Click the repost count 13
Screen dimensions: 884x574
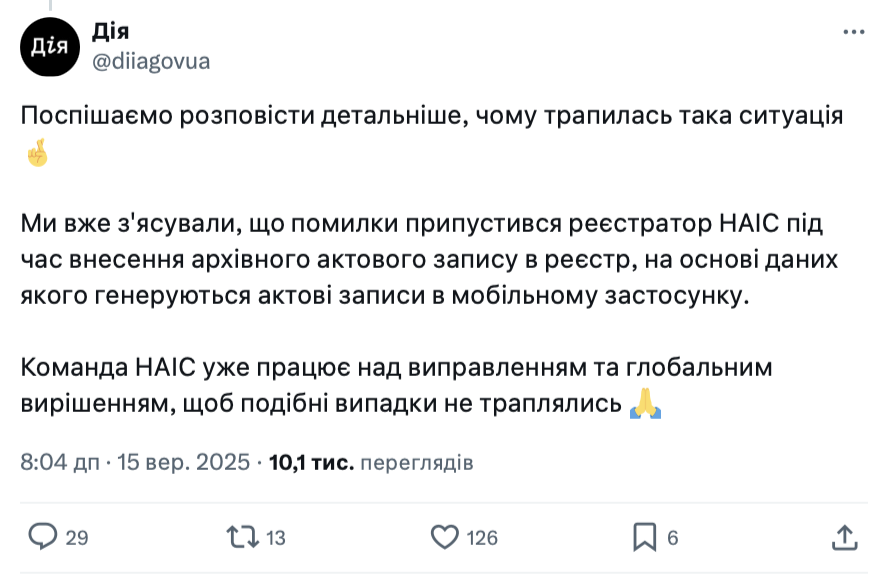(x=276, y=538)
